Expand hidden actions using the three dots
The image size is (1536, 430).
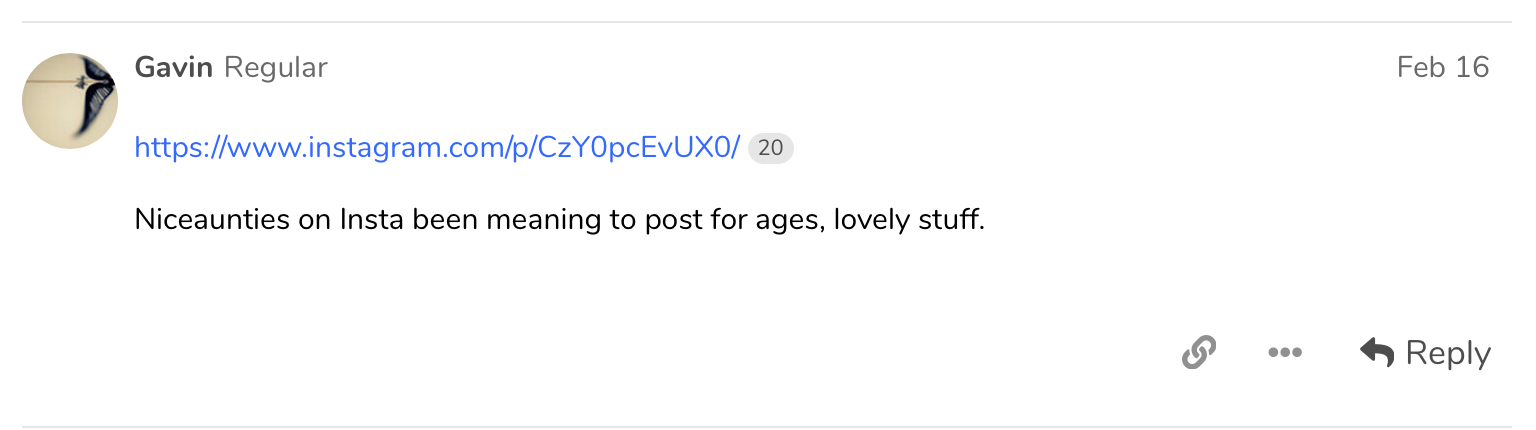pyautogui.click(x=1284, y=352)
